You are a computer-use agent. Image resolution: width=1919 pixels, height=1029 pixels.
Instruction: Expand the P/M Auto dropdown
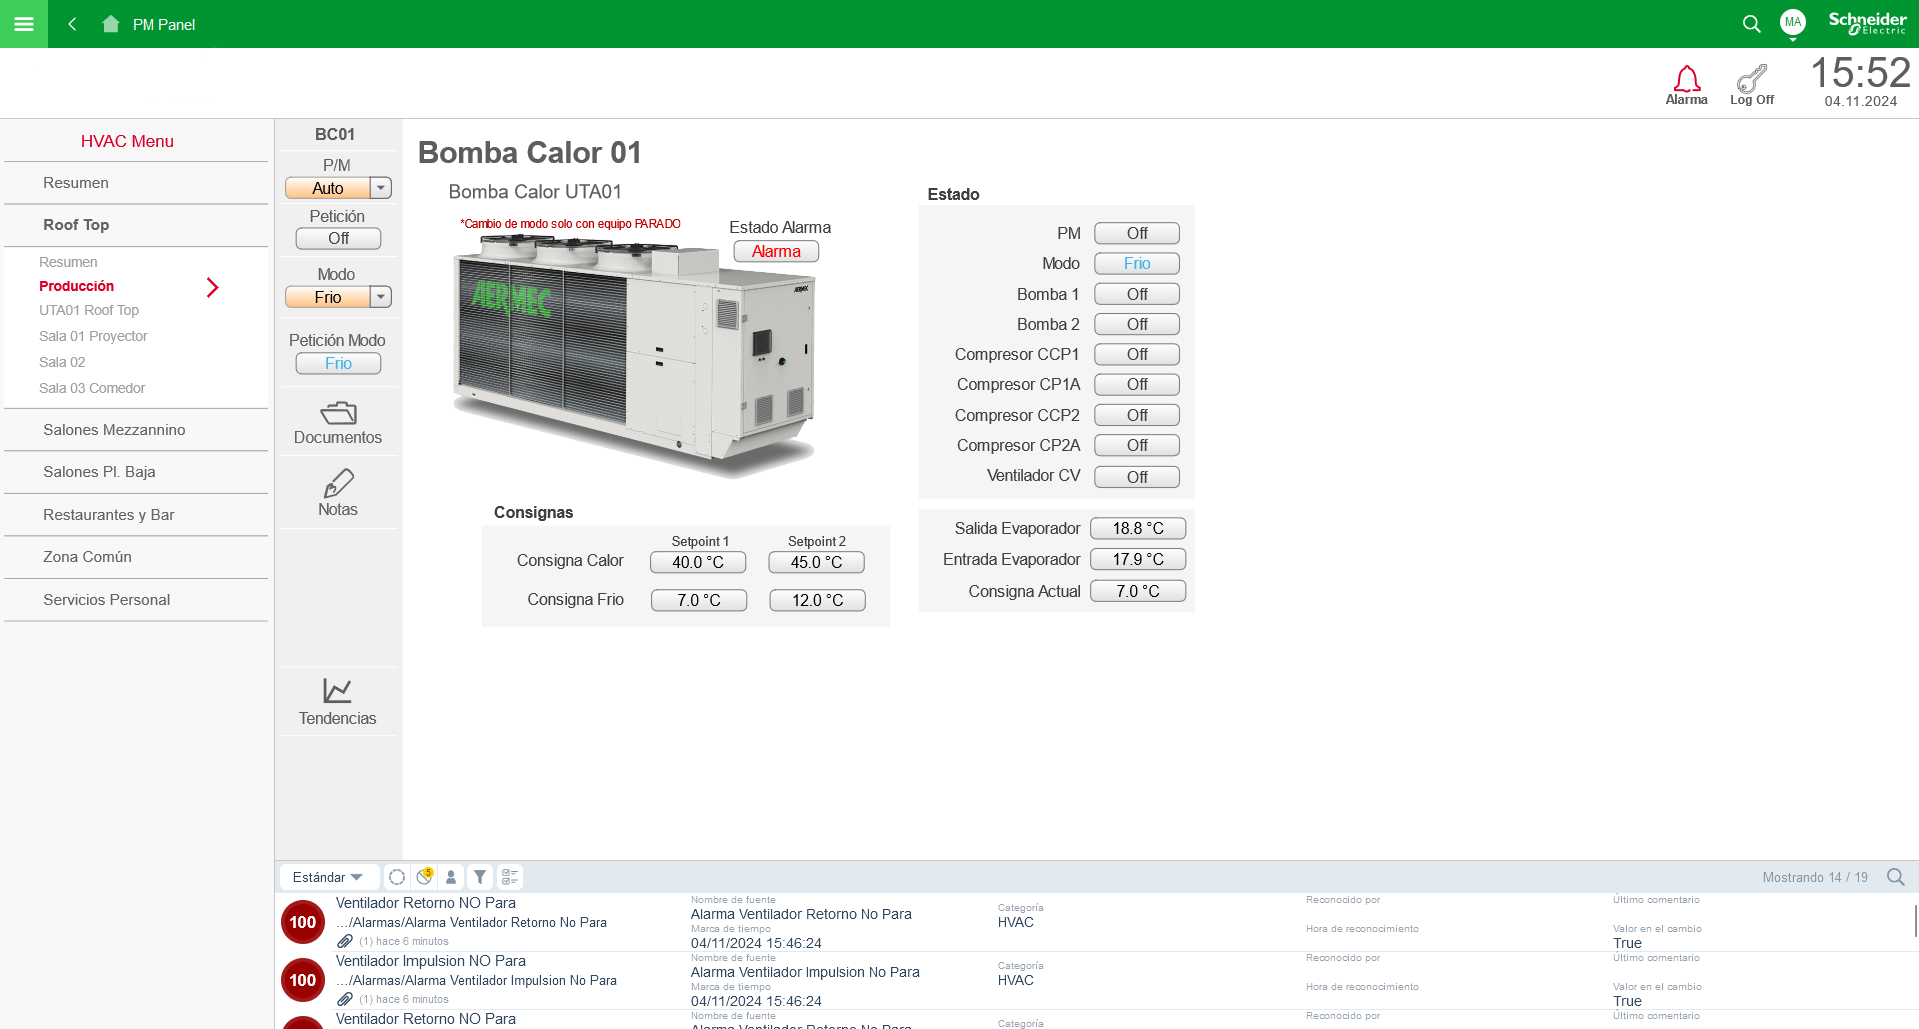point(380,188)
